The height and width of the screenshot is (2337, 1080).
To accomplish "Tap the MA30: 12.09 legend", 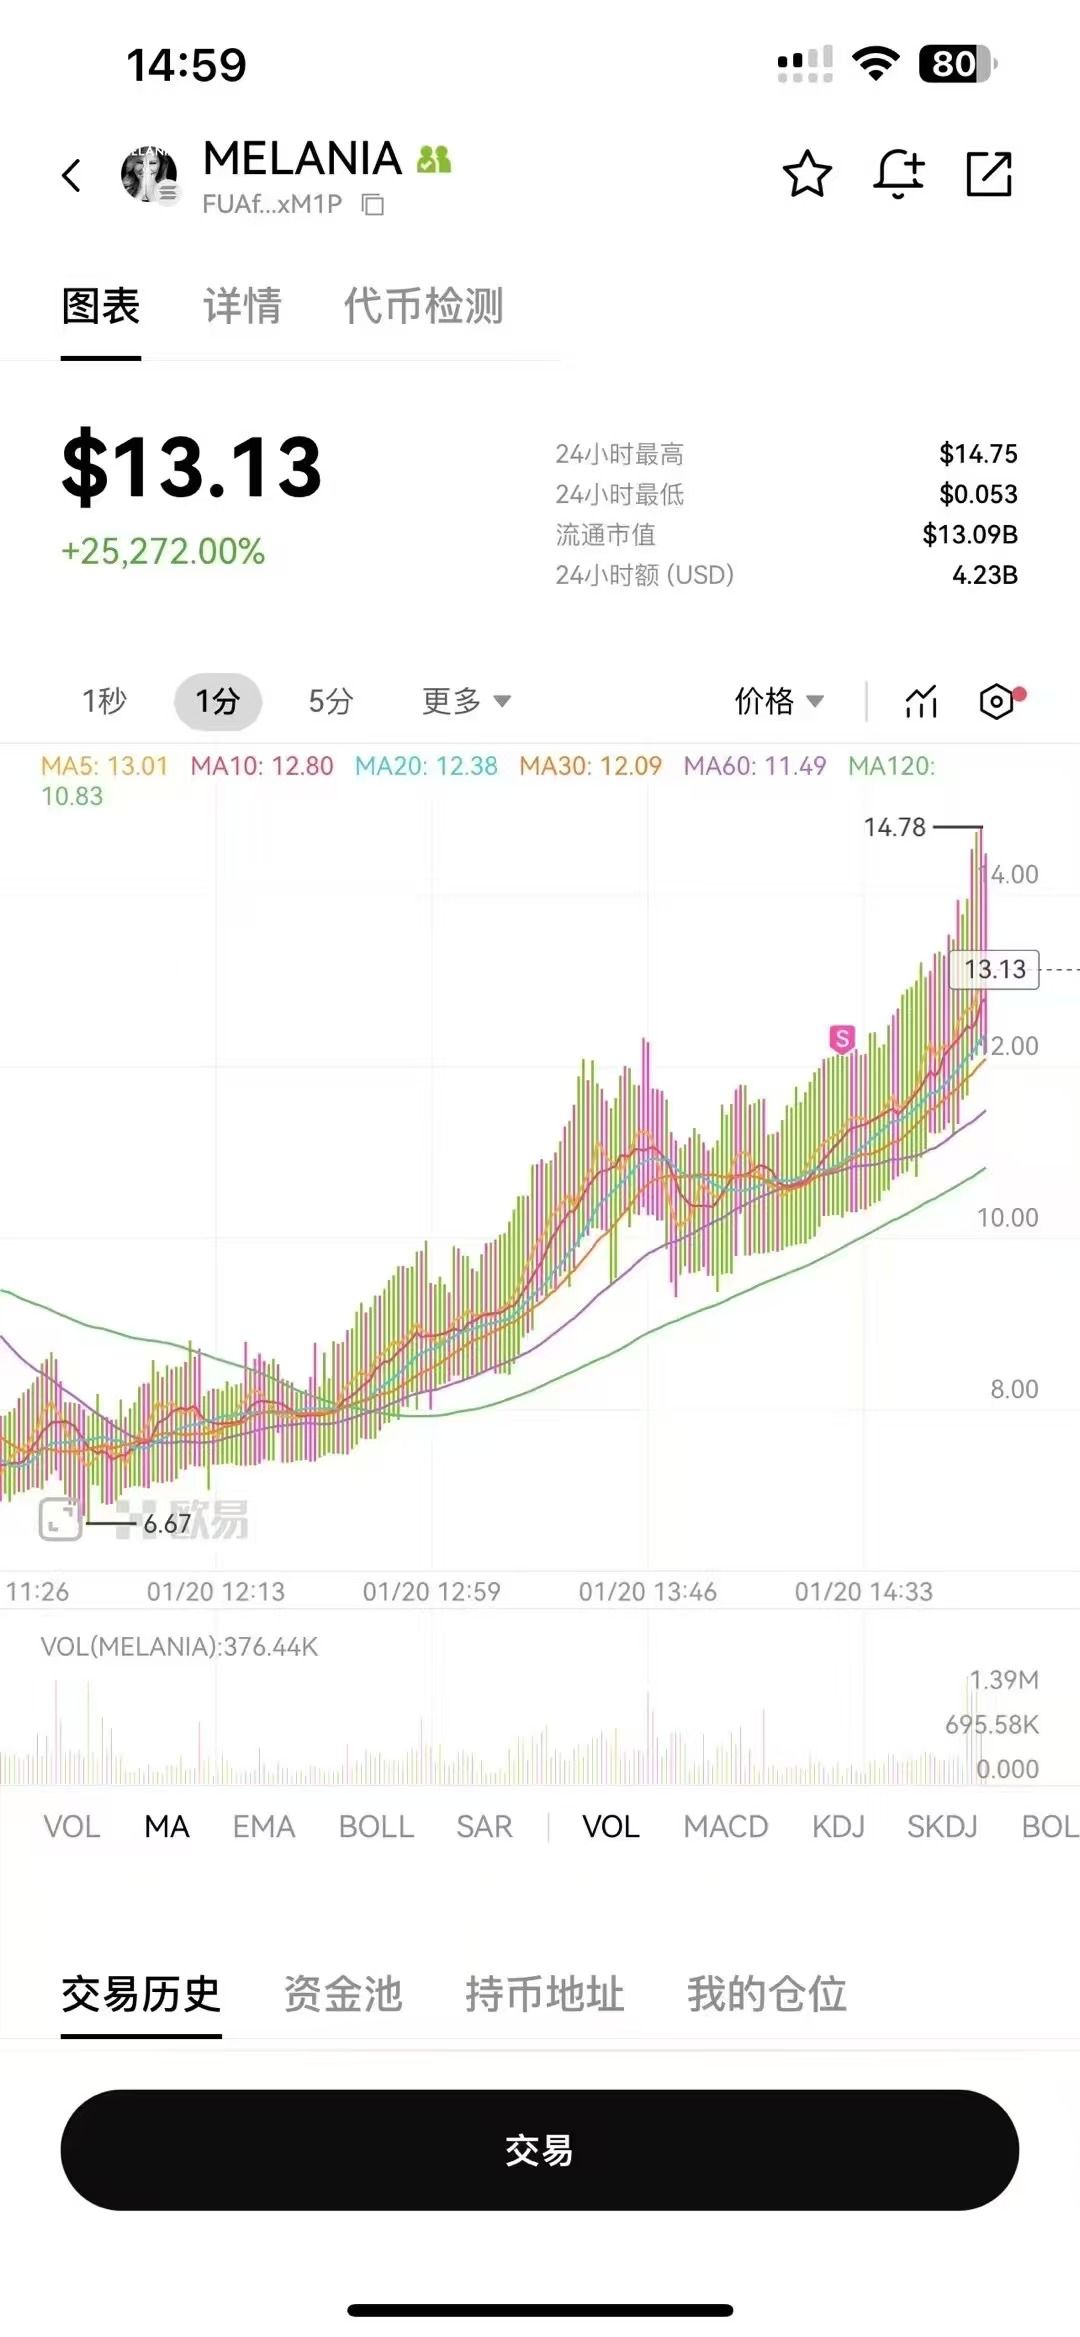I will tap(591, 766).
